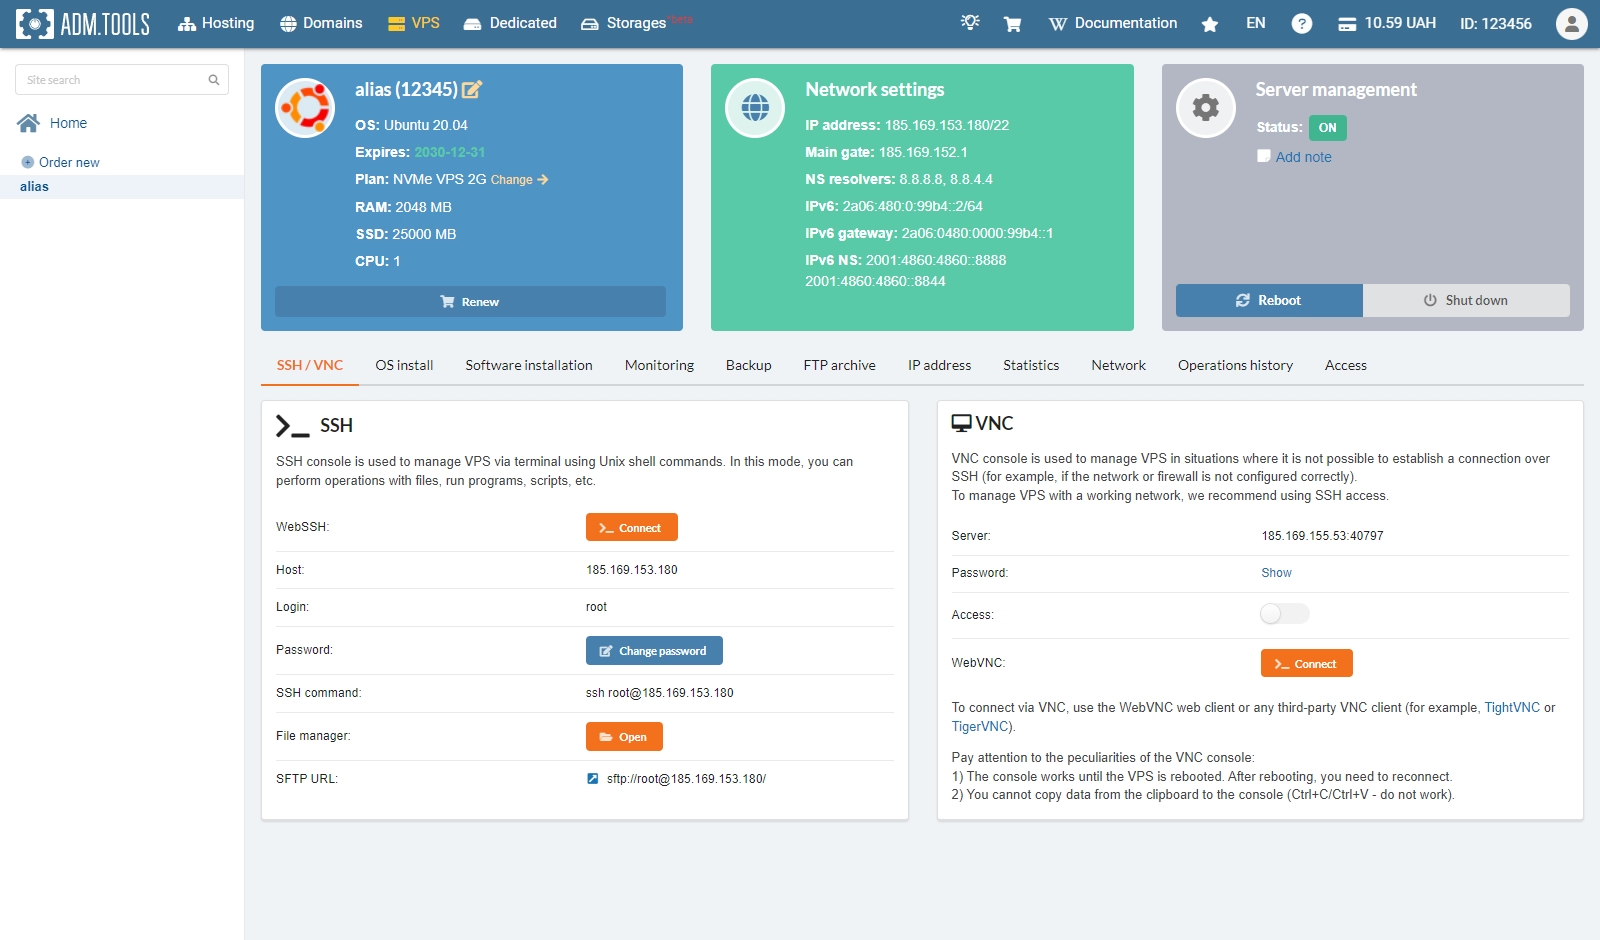Click the ADM.TOOLS logo
Image resolution: width=1600 pixels, height=940 pixels.
pyautogui.click(x=83, y=24)
